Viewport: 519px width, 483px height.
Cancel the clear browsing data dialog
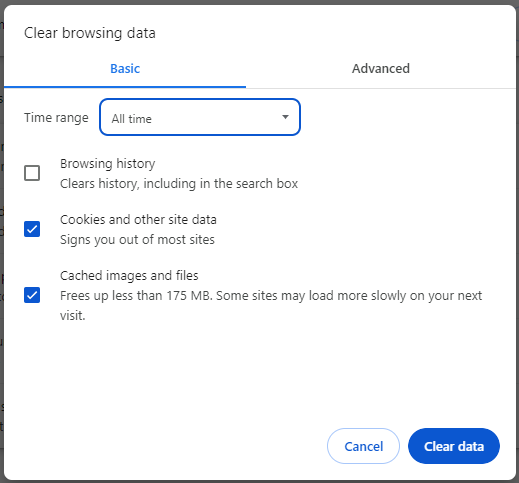tap(363, 446)
